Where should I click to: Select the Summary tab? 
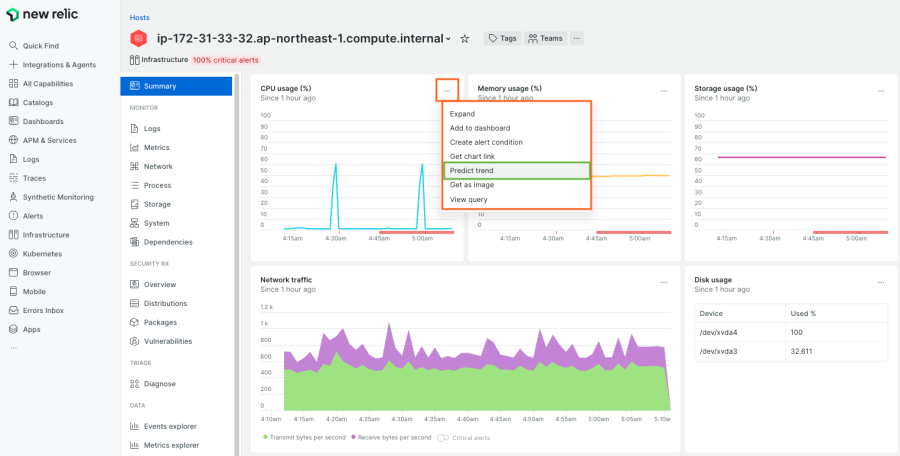[x=176, y=86]
